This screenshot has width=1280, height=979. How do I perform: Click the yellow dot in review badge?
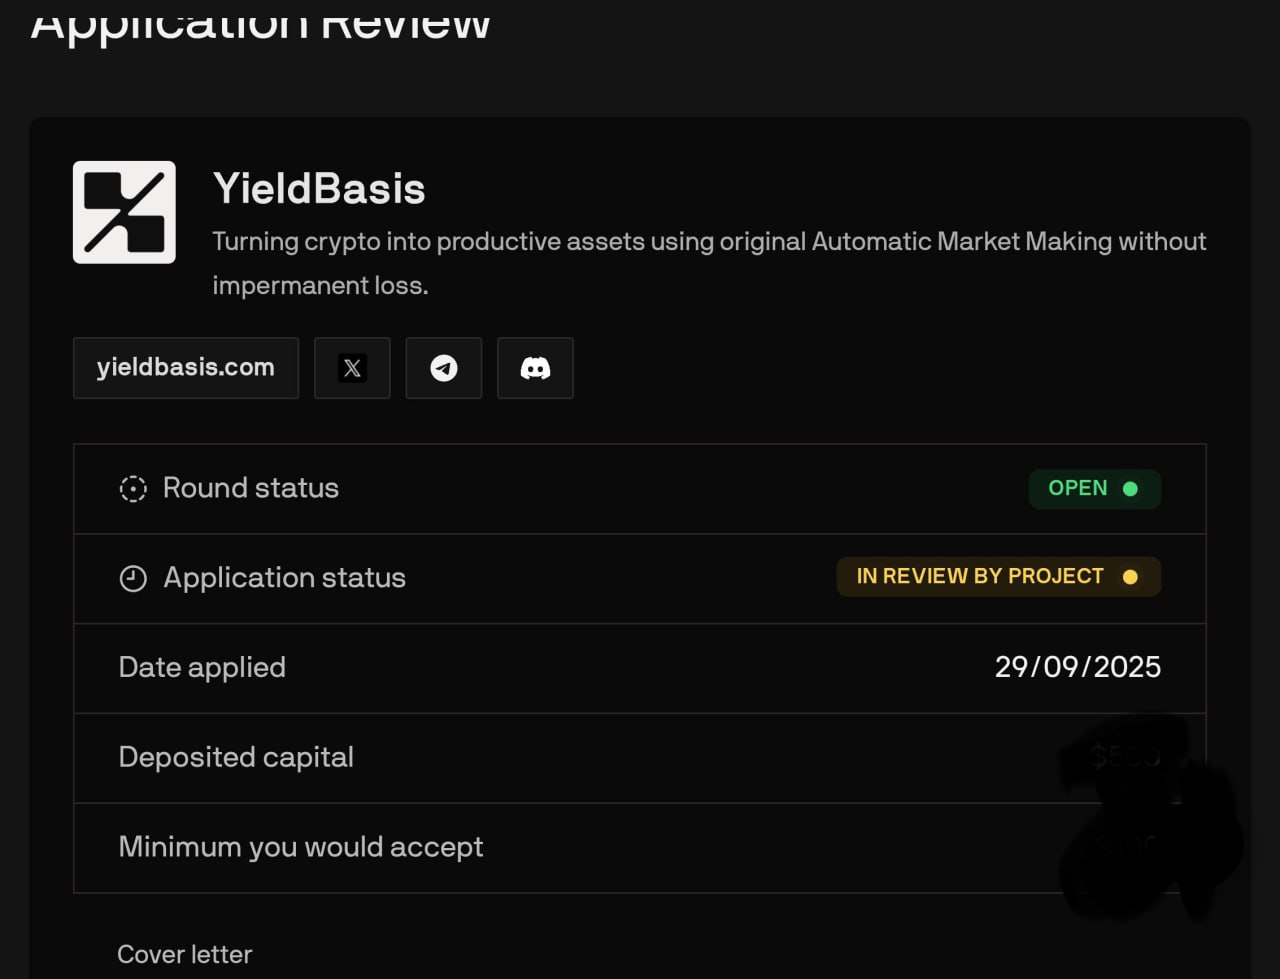(1130, 577)
